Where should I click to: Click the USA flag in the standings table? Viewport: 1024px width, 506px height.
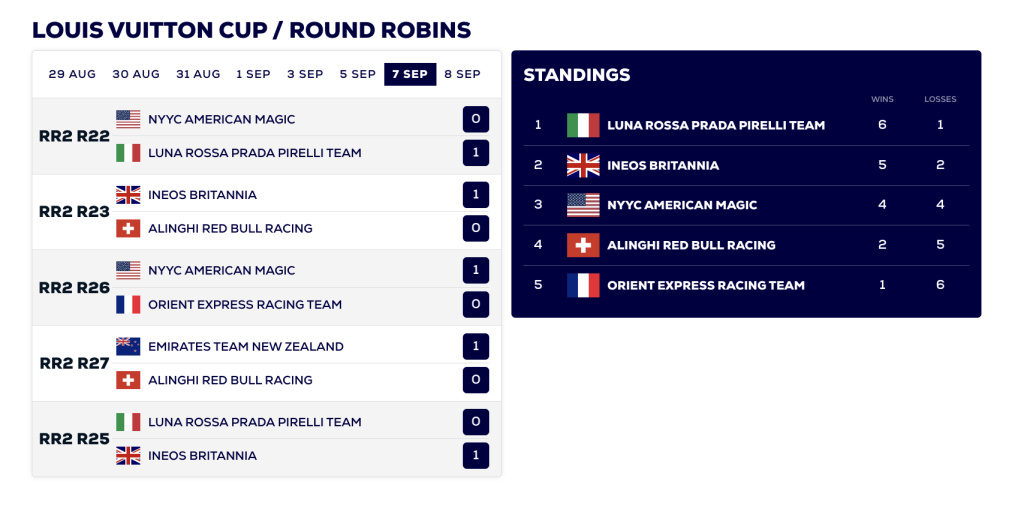coord(583,205)
